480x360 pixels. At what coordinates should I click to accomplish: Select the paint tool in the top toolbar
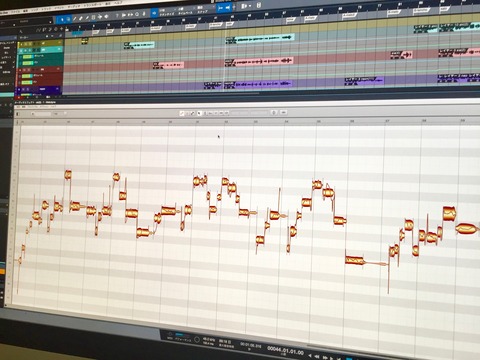coord(87,18)
